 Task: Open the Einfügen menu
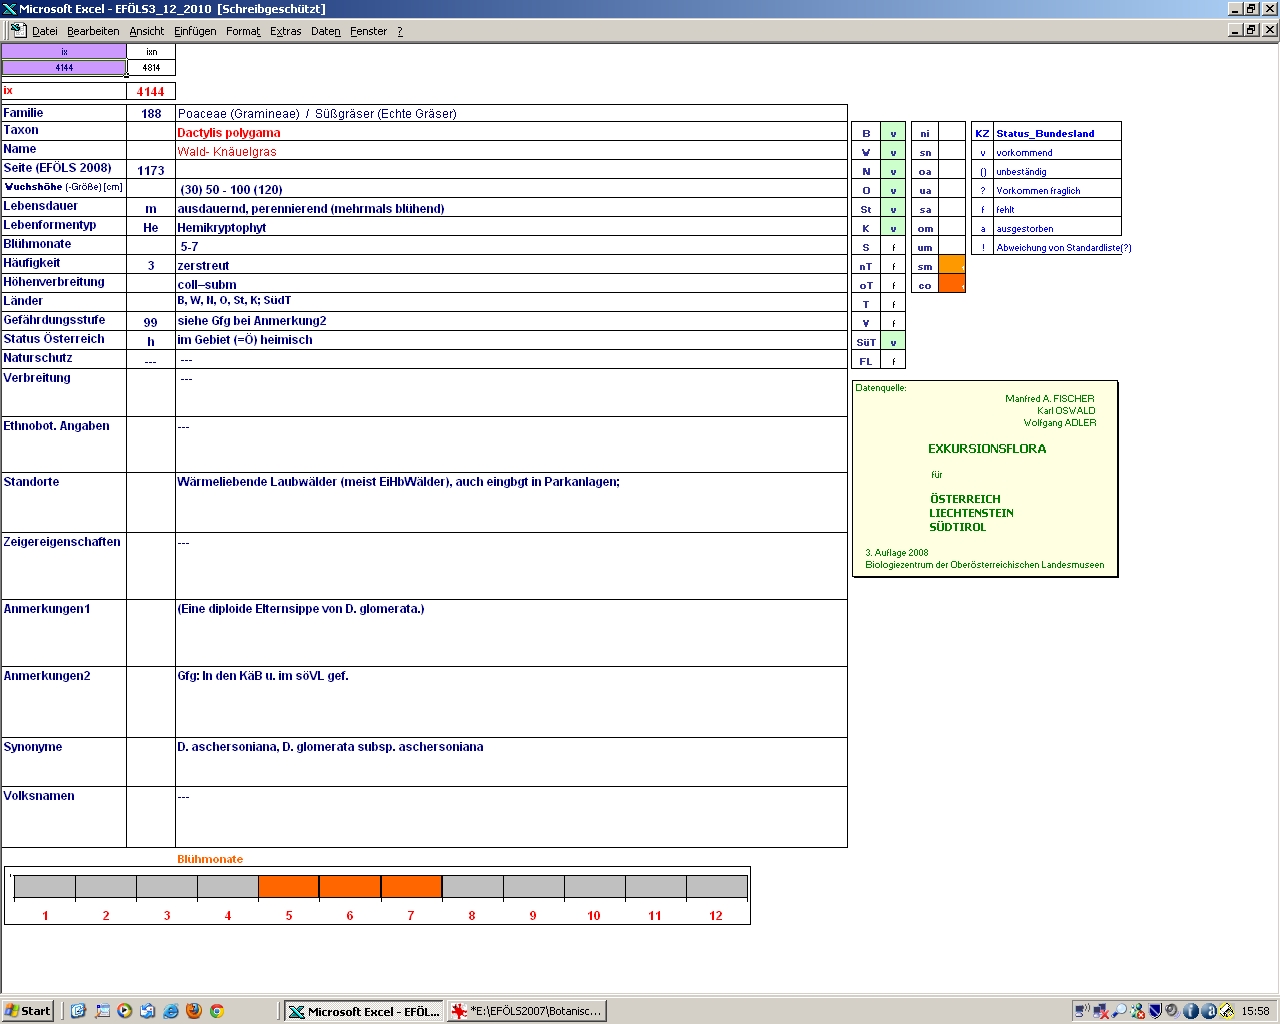195,31
